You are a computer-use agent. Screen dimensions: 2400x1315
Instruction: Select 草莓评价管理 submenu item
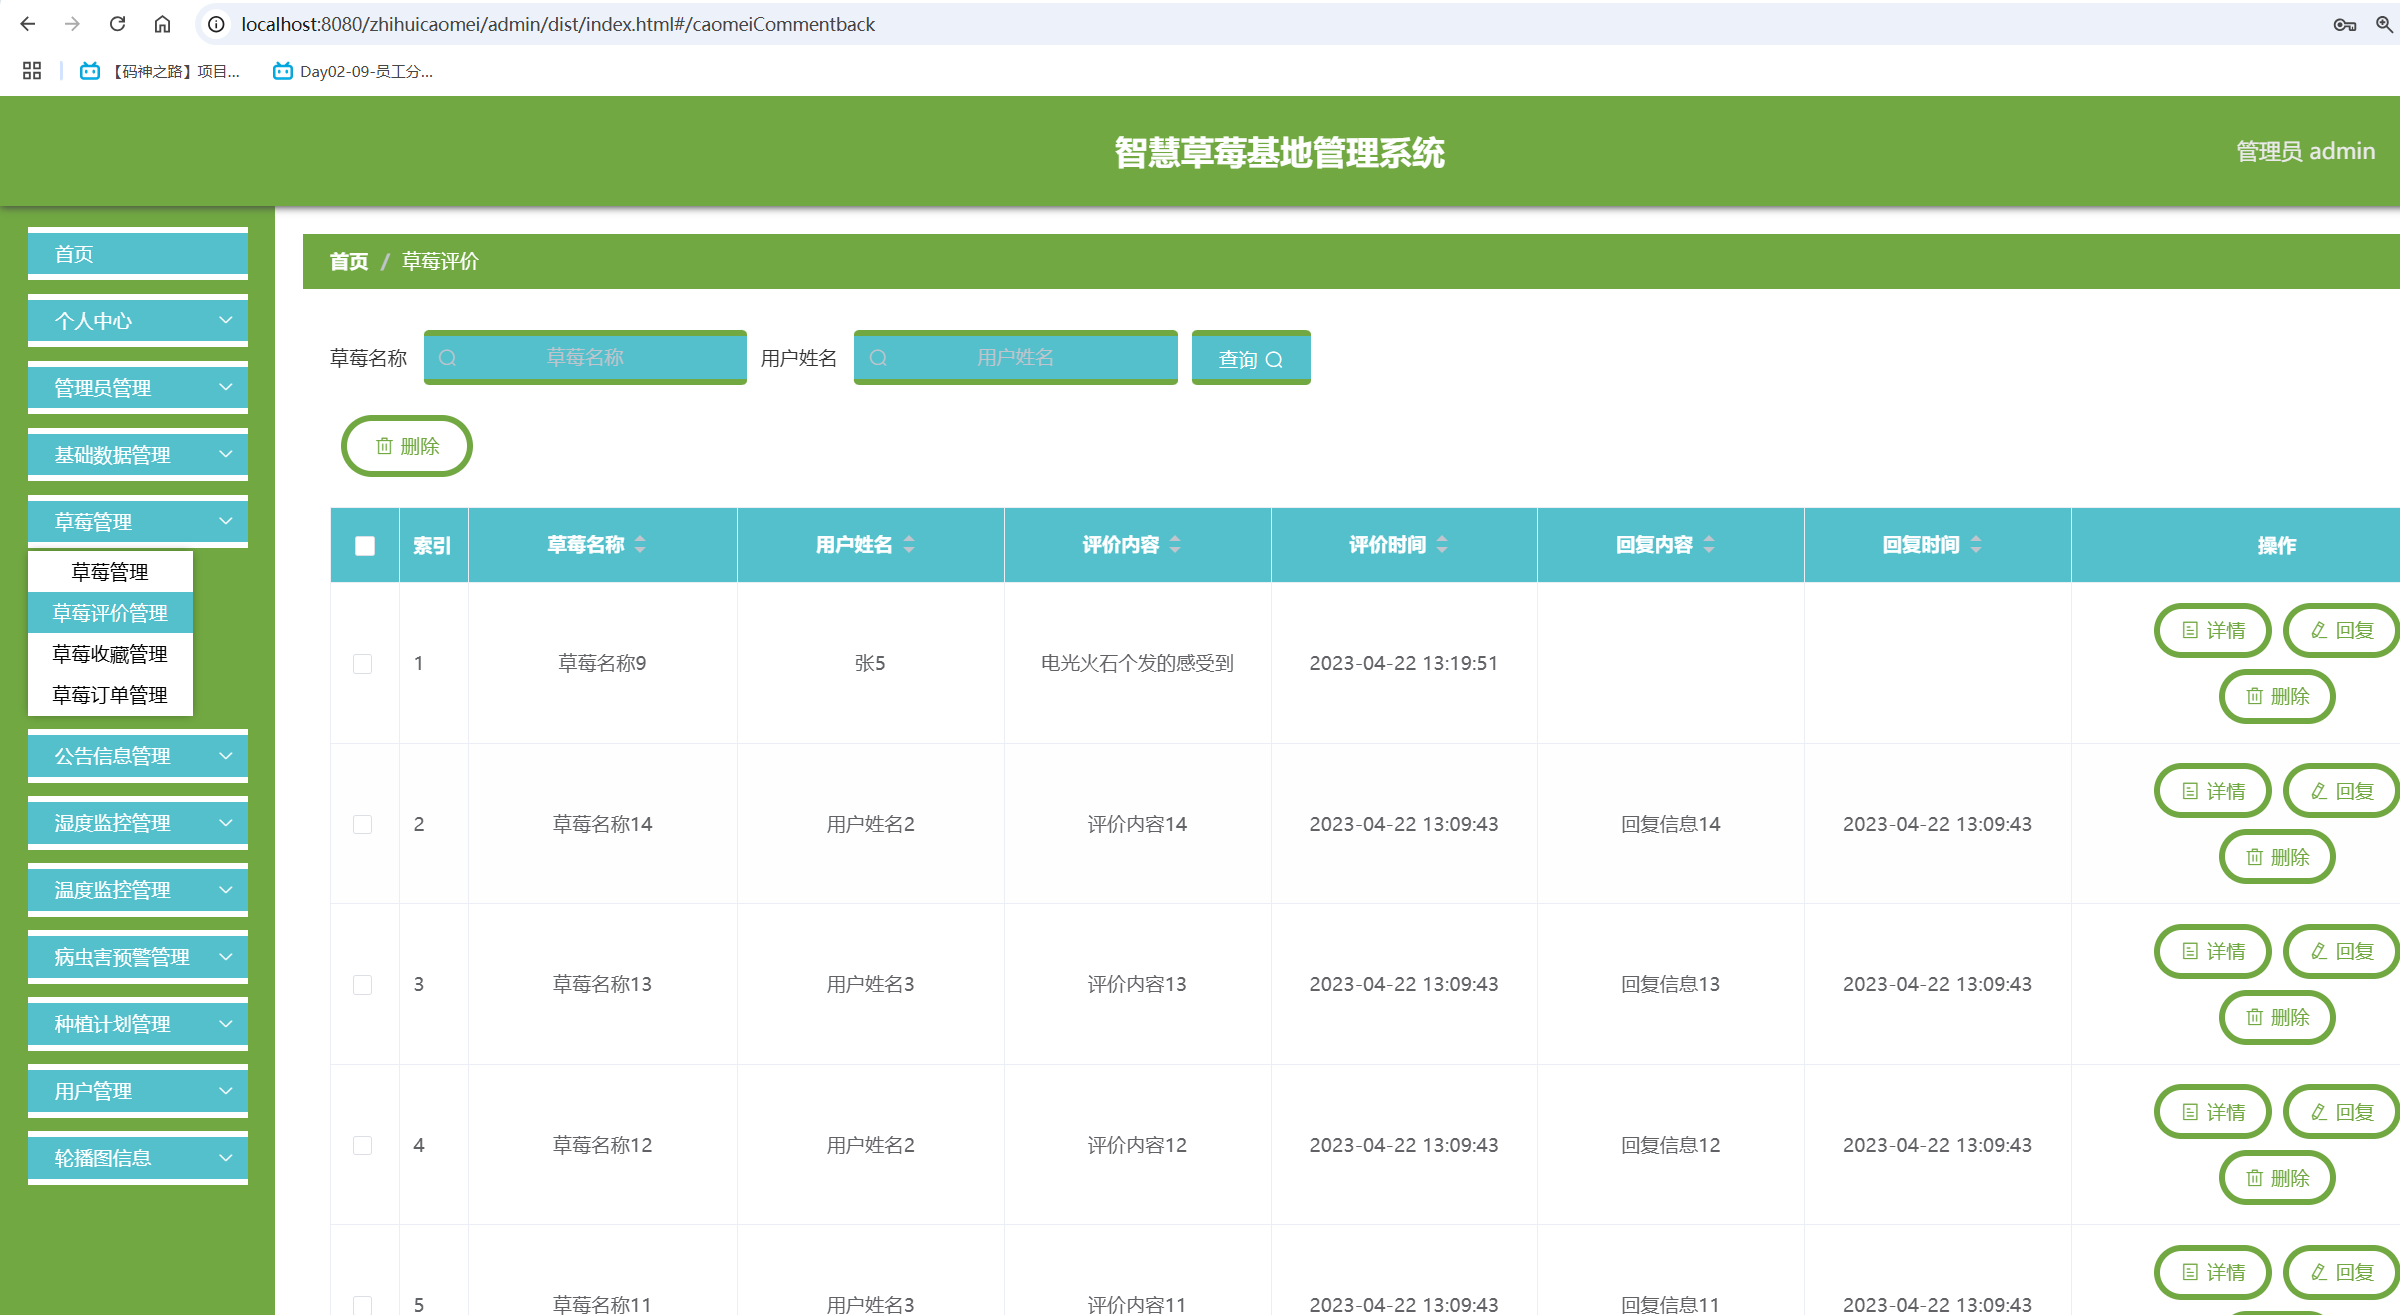[110, 613]
